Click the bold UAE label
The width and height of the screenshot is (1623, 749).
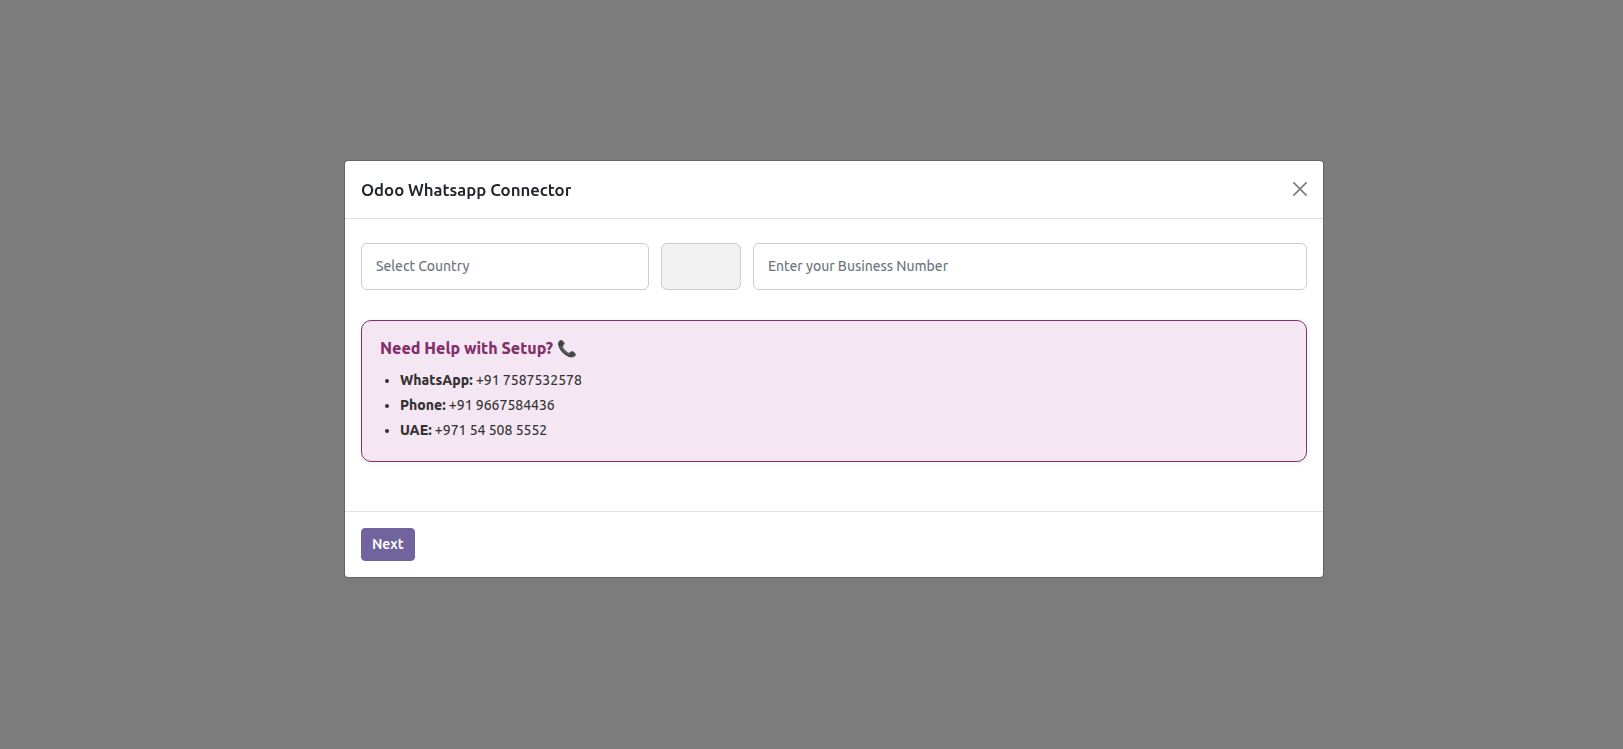click(x=415, y=430)
